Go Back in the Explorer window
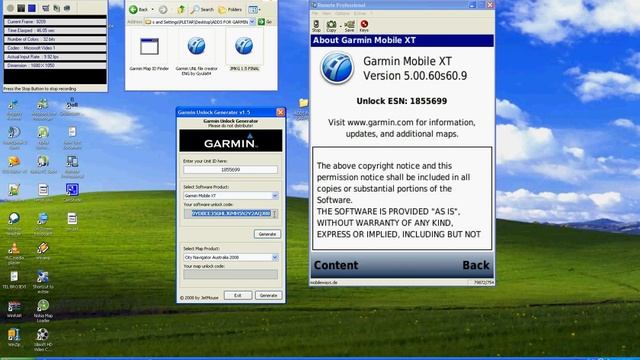640x360 pixels. [x=138, y=9]
